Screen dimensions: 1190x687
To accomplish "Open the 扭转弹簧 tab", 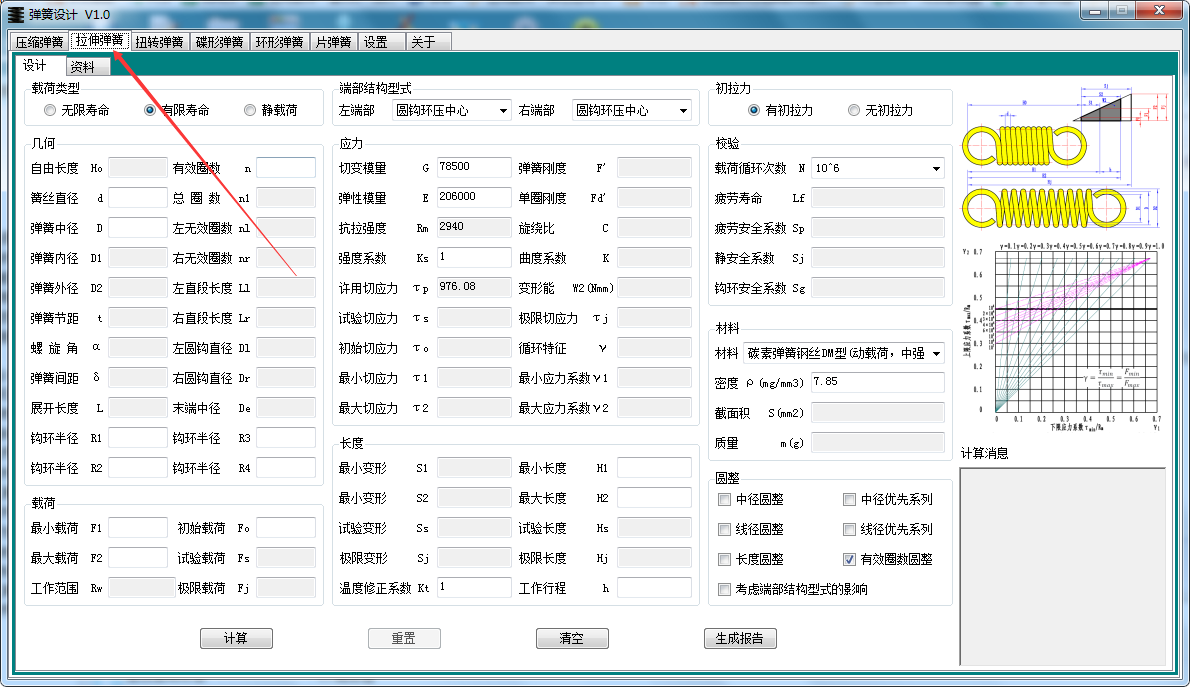I will point(159,42).
